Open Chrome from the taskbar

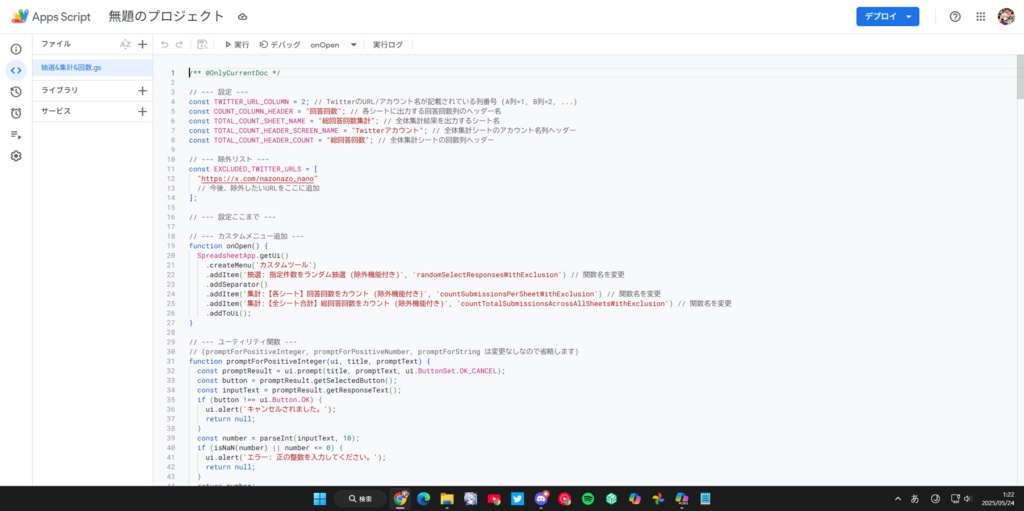(x=401, y=499)
